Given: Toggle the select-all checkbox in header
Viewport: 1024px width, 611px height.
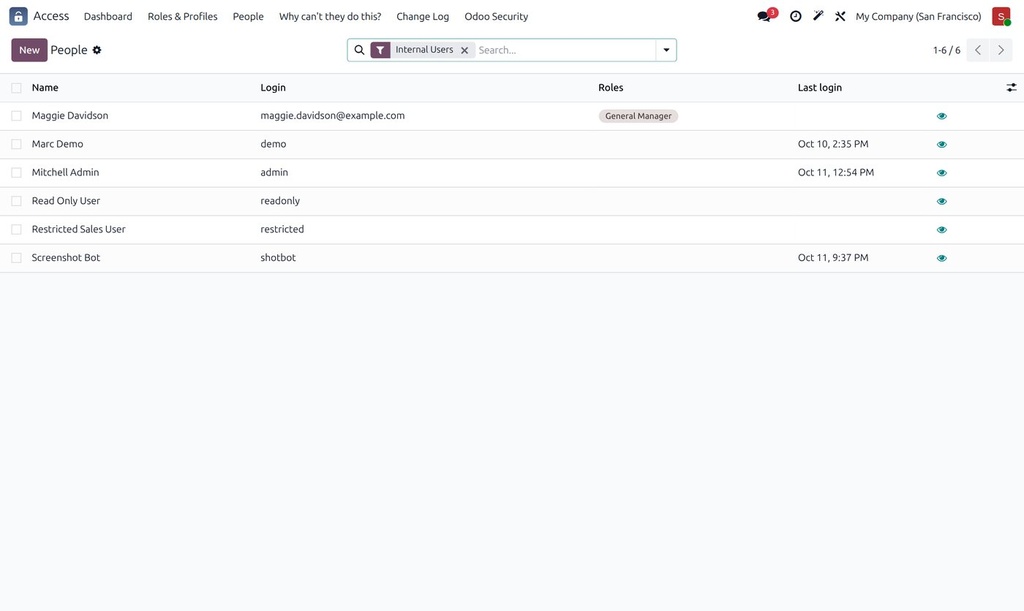Looking at the screenshot, I should point(16,87).
